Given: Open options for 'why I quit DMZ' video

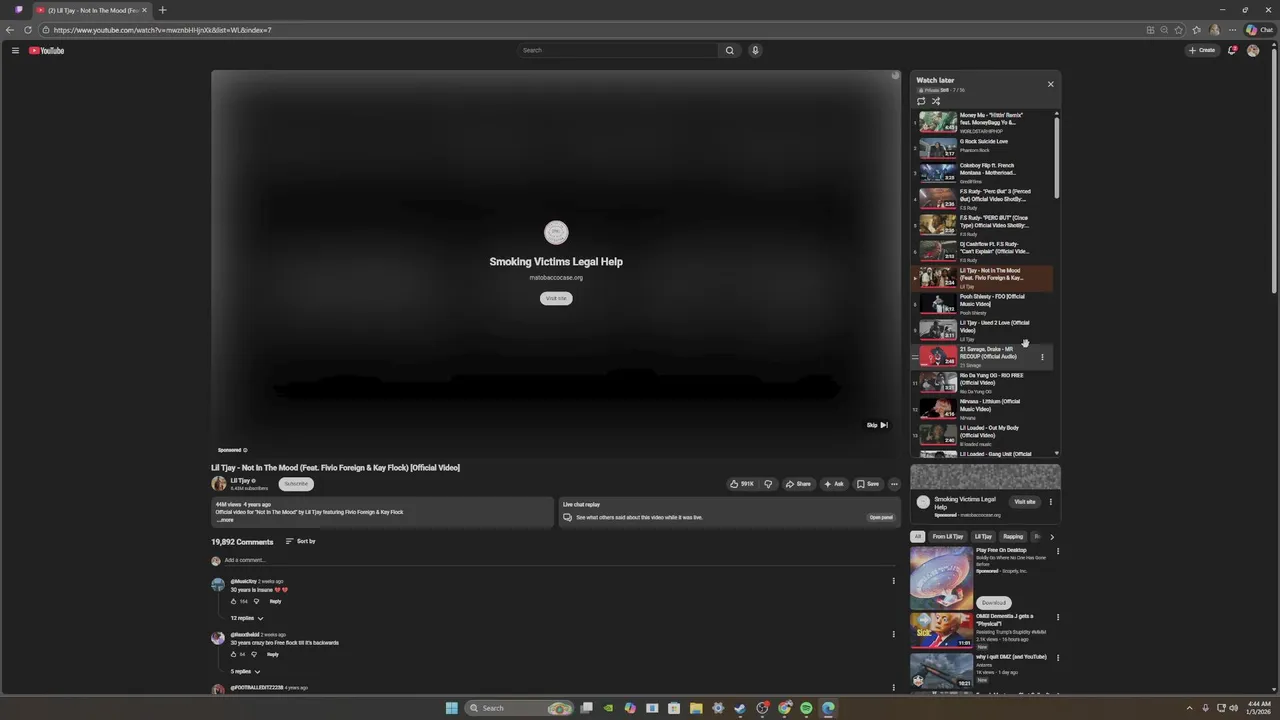Looking at the screenshot, I should 1058,658.
